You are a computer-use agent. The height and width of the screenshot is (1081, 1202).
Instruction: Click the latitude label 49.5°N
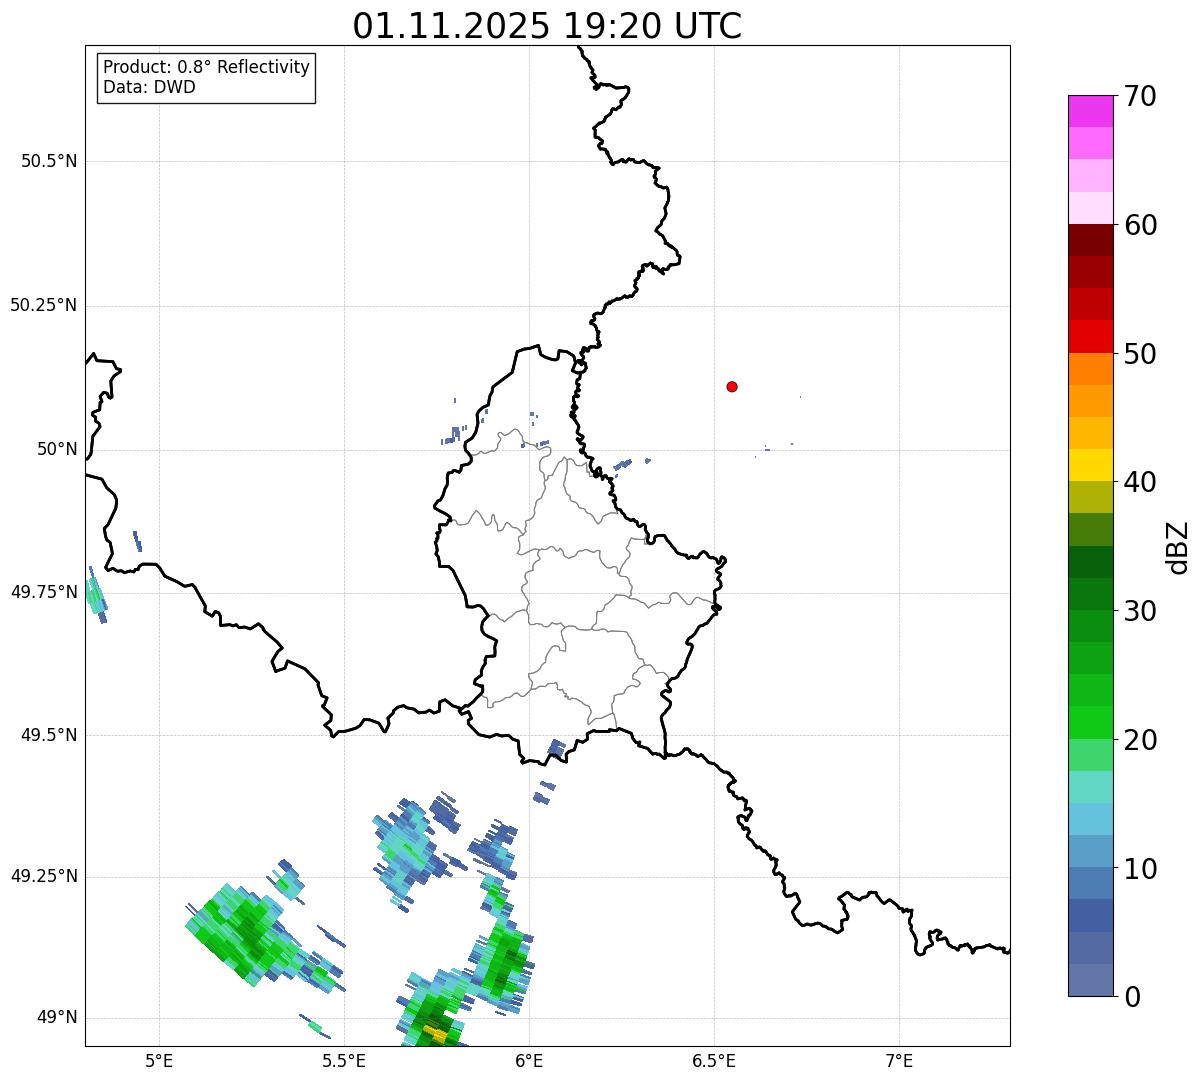(x=48, y=735)
